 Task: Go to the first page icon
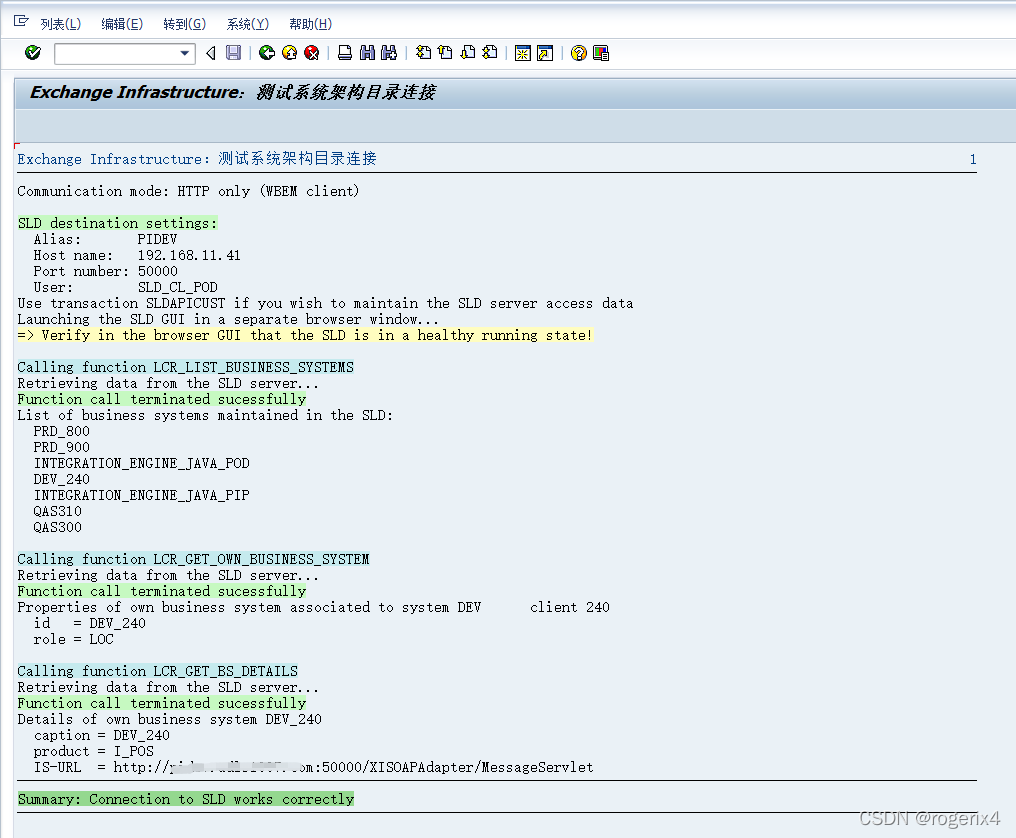pos(423,53)
